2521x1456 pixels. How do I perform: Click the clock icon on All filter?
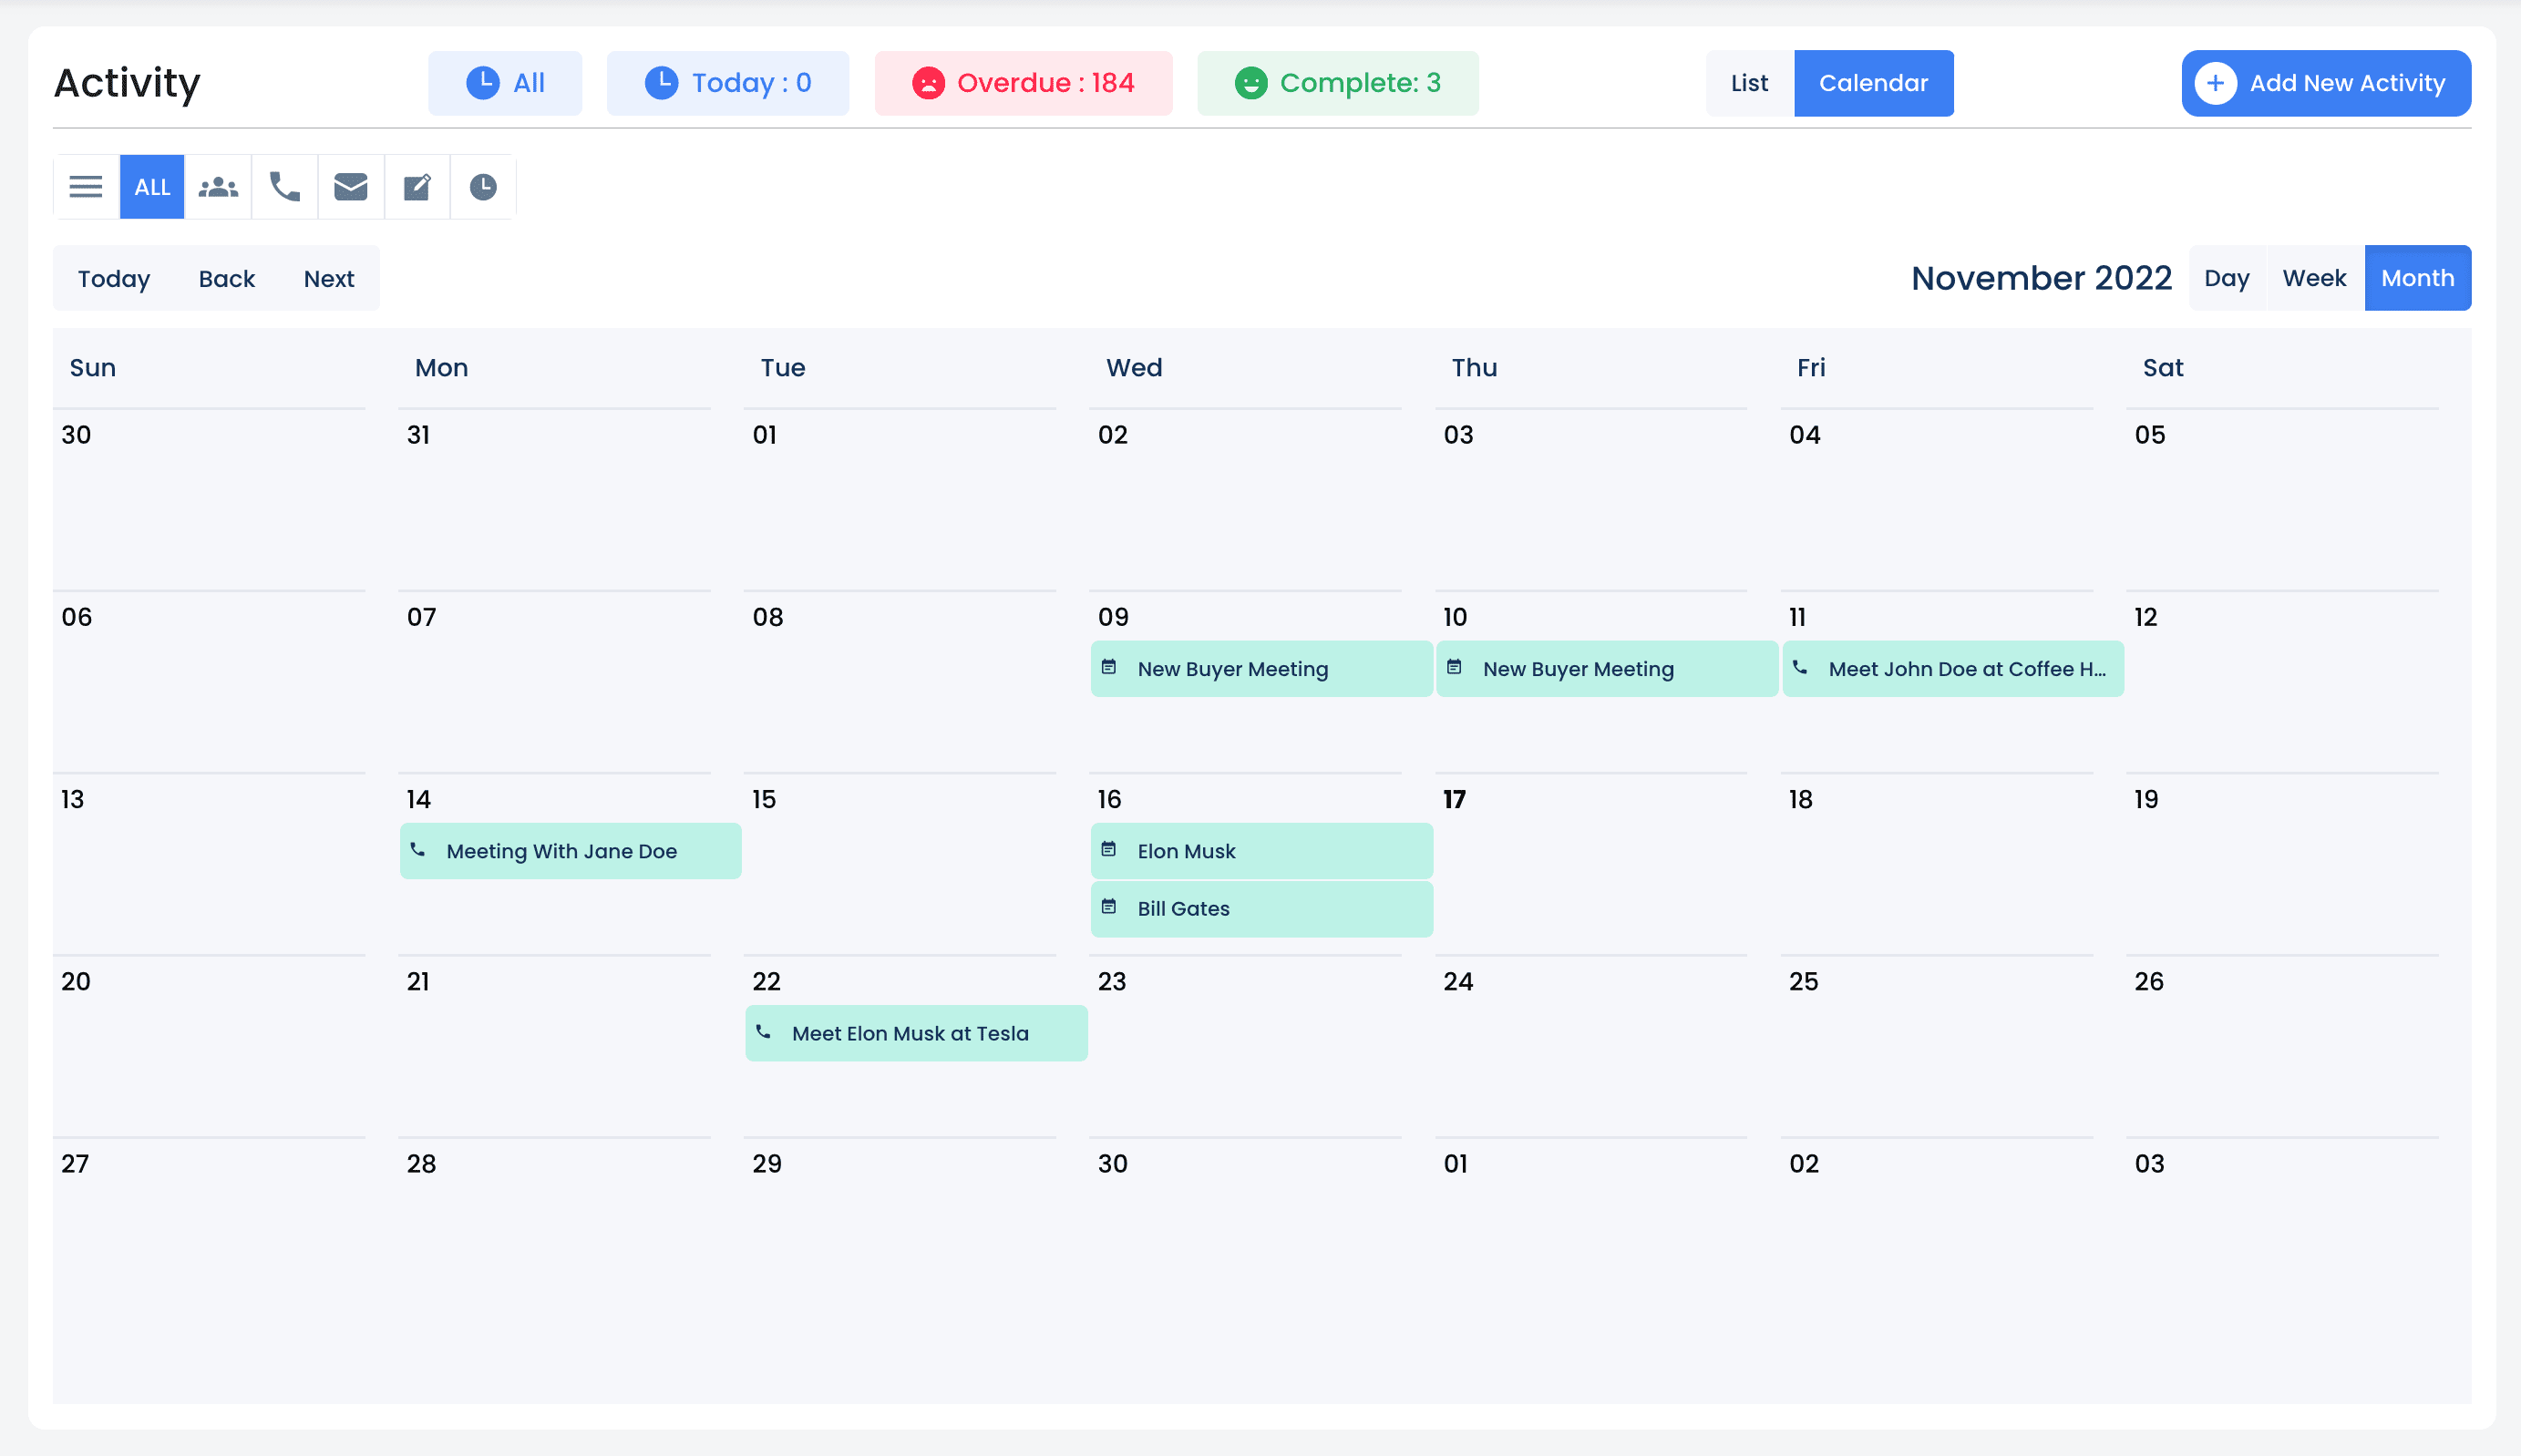pyautogui.click(x=483, y=83)
